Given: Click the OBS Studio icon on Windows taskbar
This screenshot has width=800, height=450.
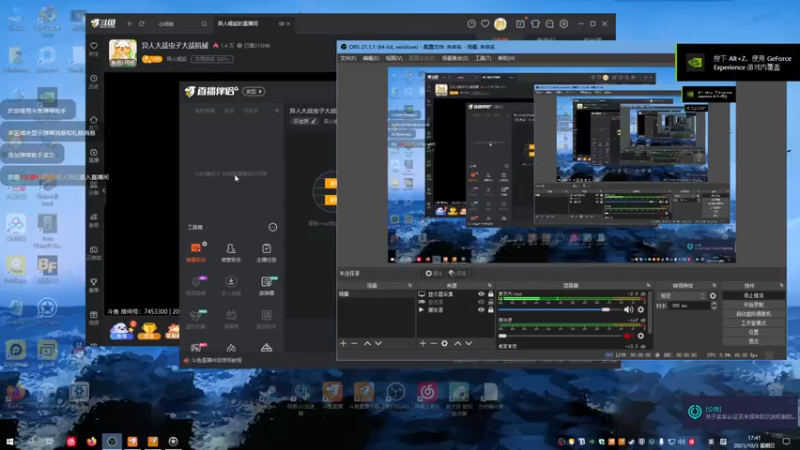Looking at the screenshot, I should 112,441.
